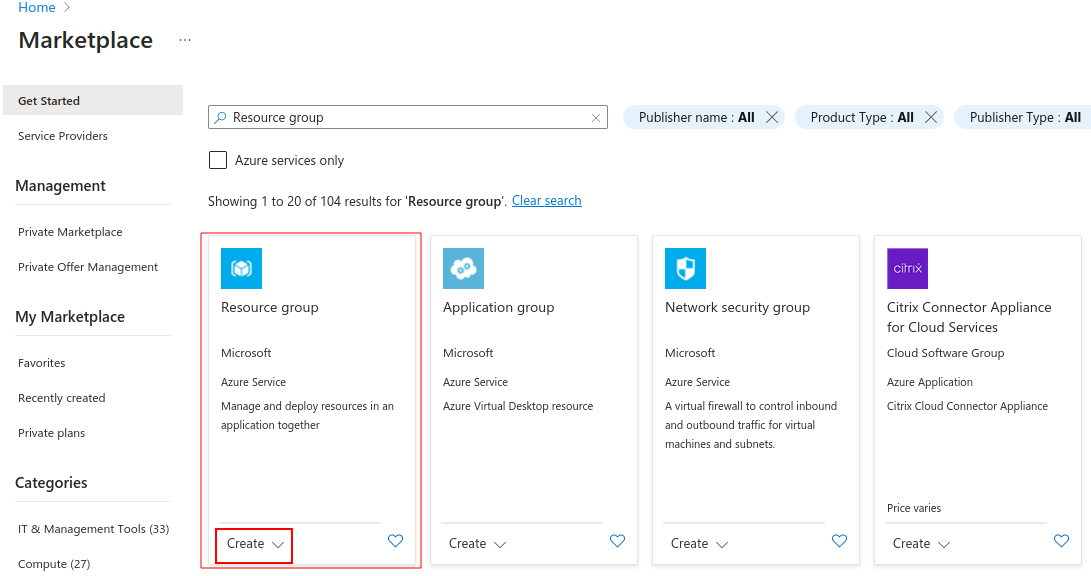The width and height of the screenshot is (1091, 576).
Task: Open the Marketplace more options ellipsis
Action: click(x=184, y=40)
